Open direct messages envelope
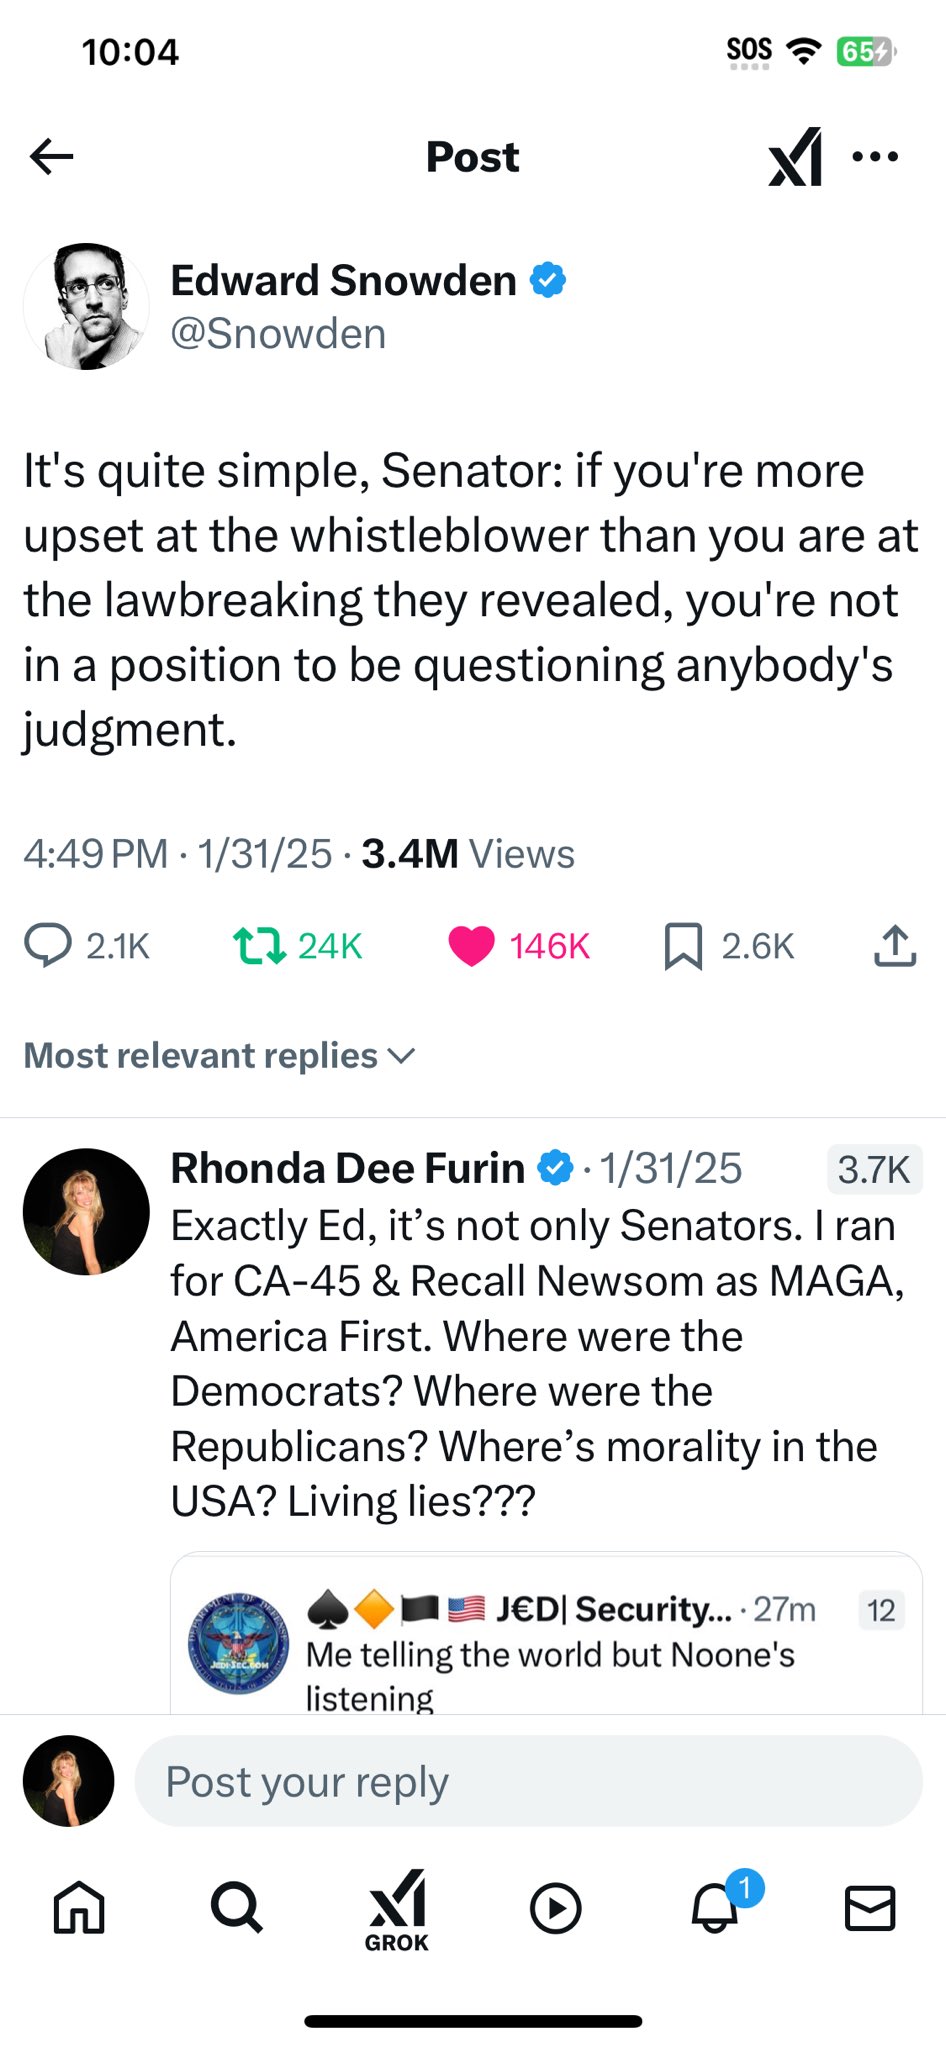 pyautogui.click(x=870, y=1907)
